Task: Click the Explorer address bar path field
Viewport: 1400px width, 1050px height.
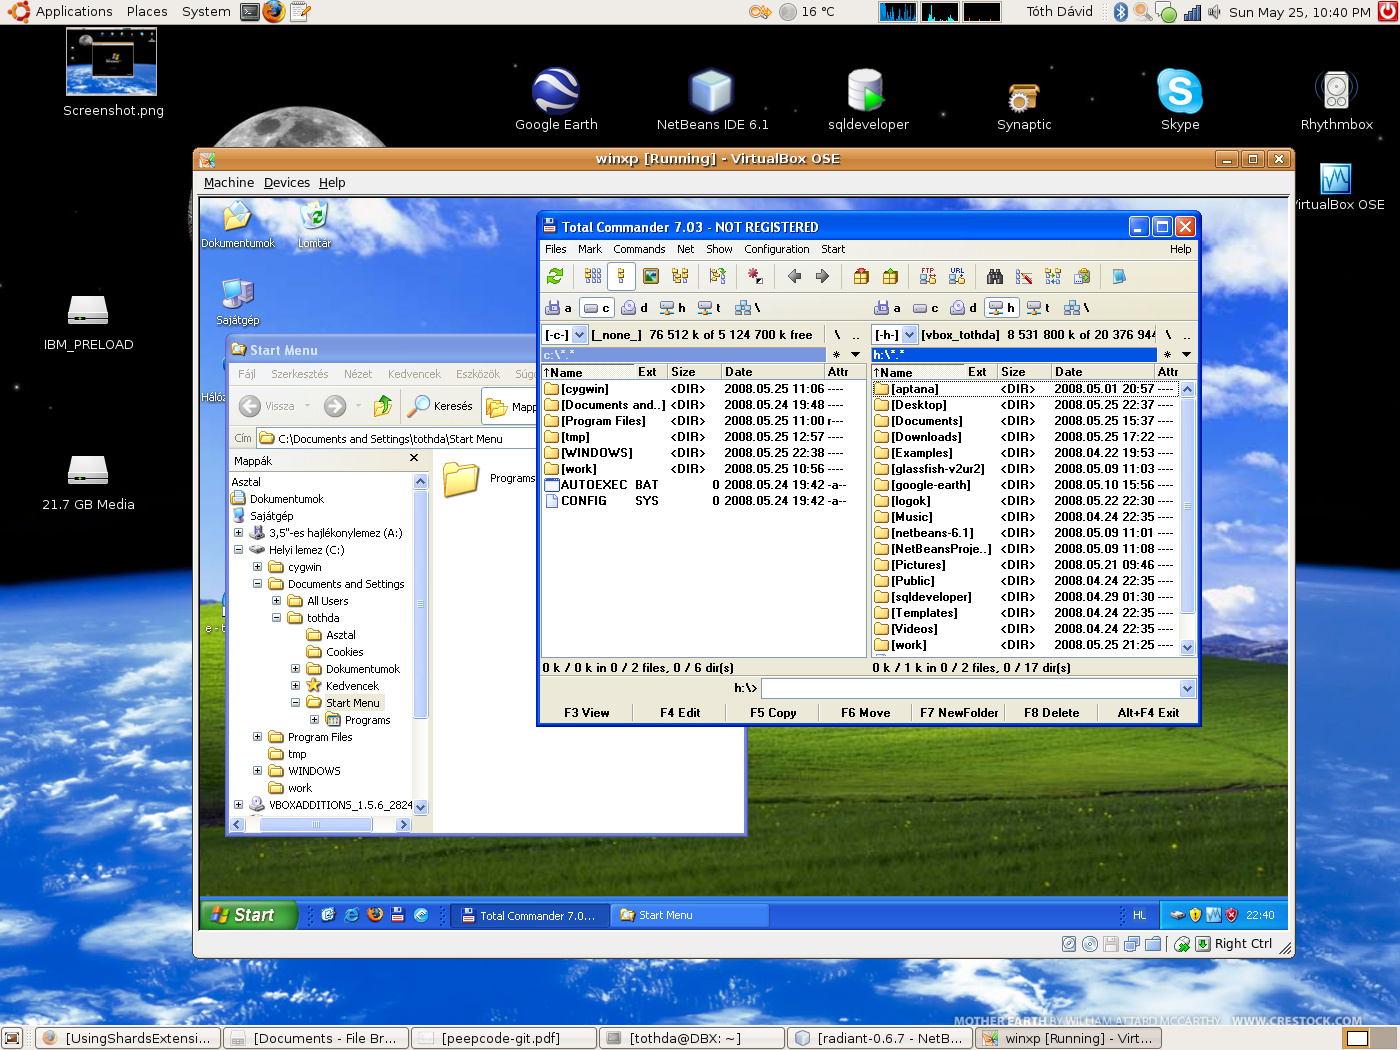Action: pyautogui.click(x=395, y=438)
